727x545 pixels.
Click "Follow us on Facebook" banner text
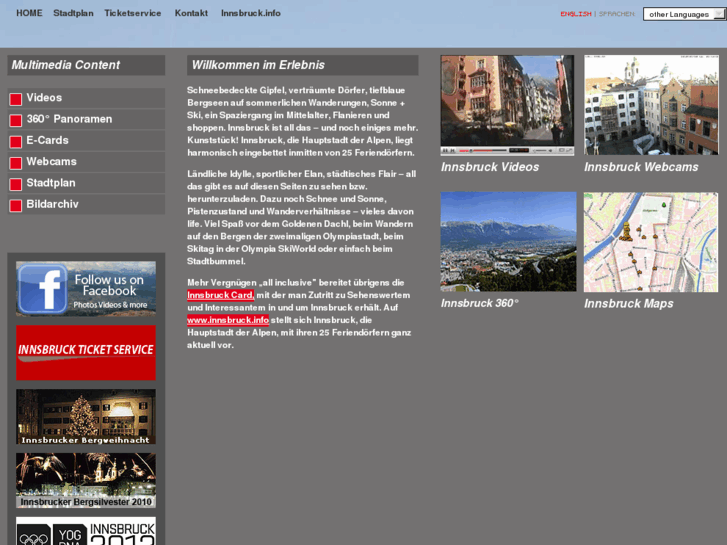109,285
